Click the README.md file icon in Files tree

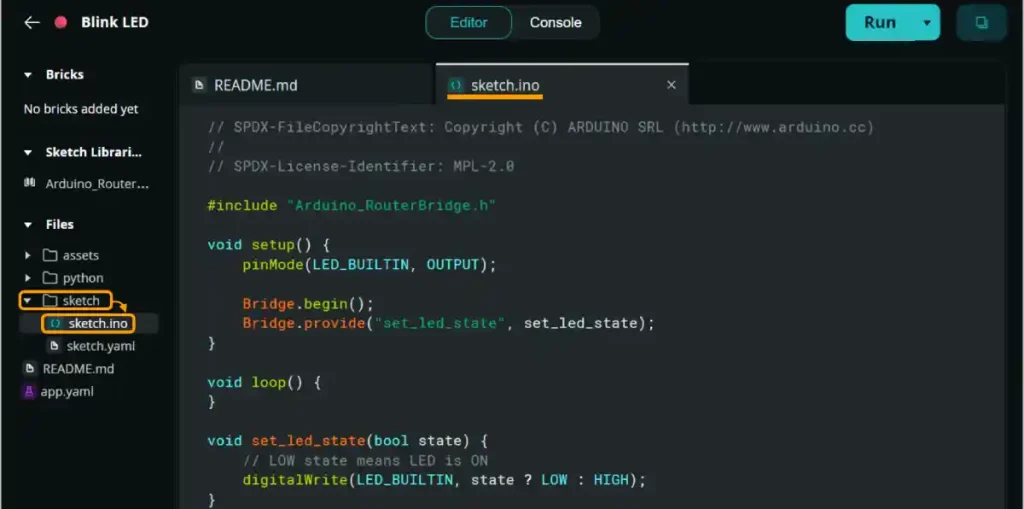pyautogui.click(x=29, y=369)
